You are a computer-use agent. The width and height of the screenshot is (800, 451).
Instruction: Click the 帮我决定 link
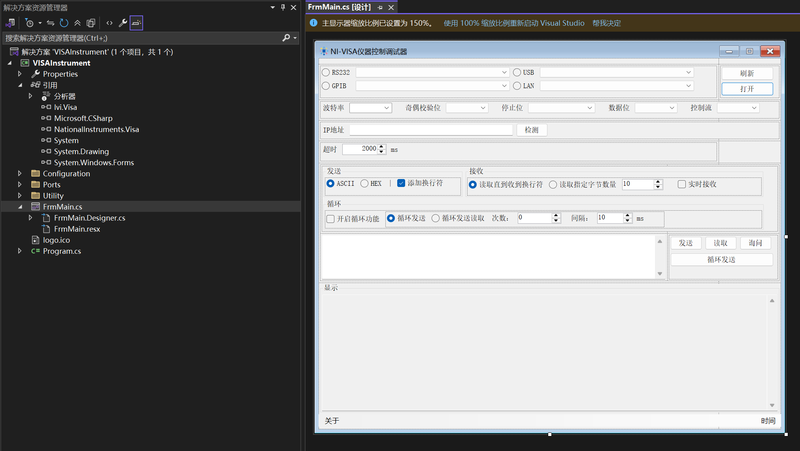coord(606,23)
